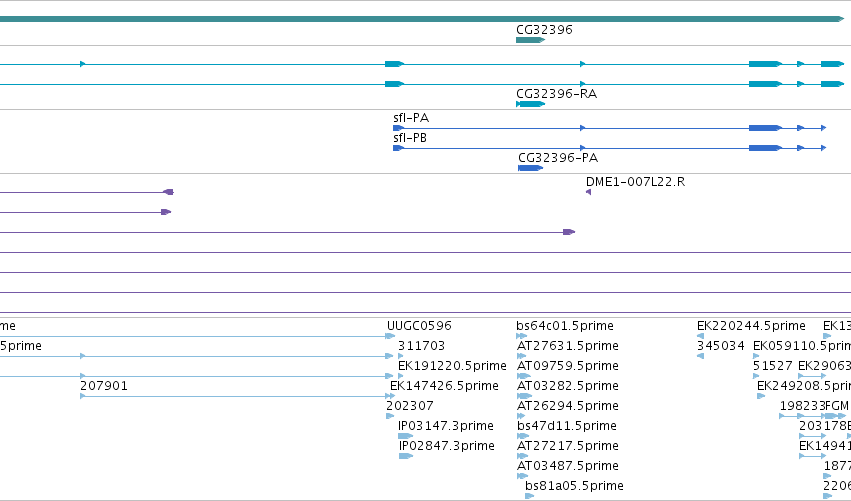
Task: Open AT26294.5prime EST
Action: (x=568, y=406)
